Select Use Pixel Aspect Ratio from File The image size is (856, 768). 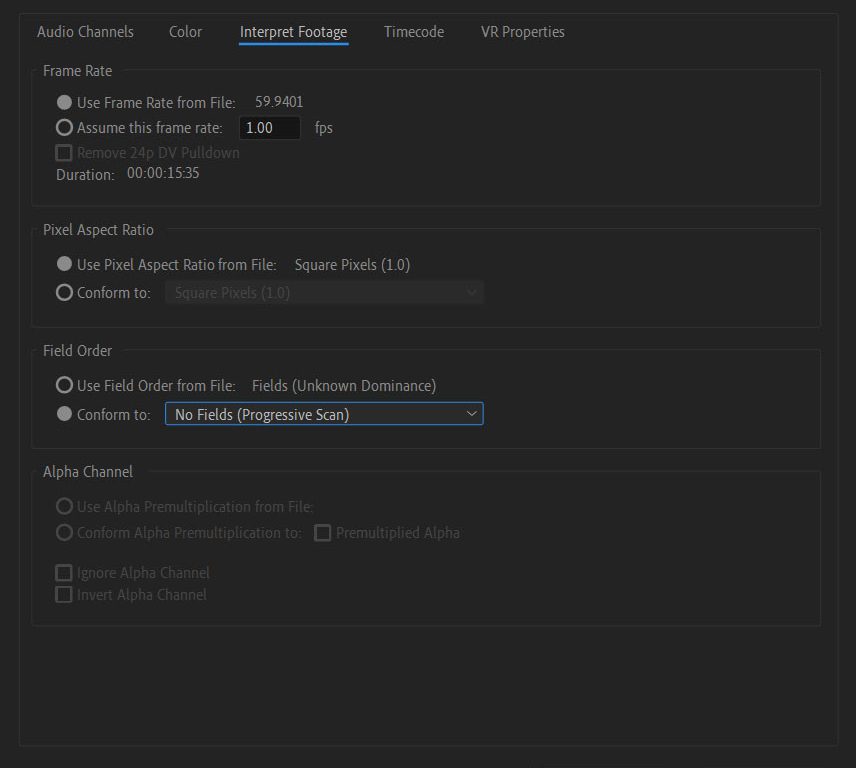[65, 265]
